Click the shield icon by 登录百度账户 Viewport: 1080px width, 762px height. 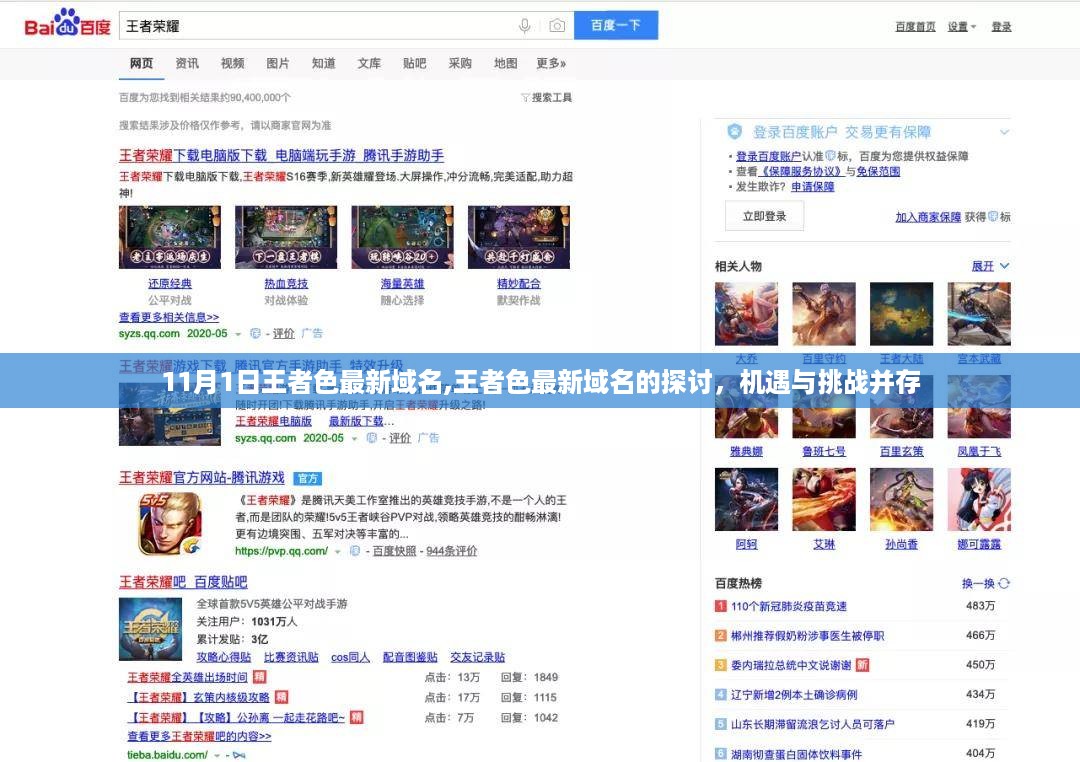[735, 132]
